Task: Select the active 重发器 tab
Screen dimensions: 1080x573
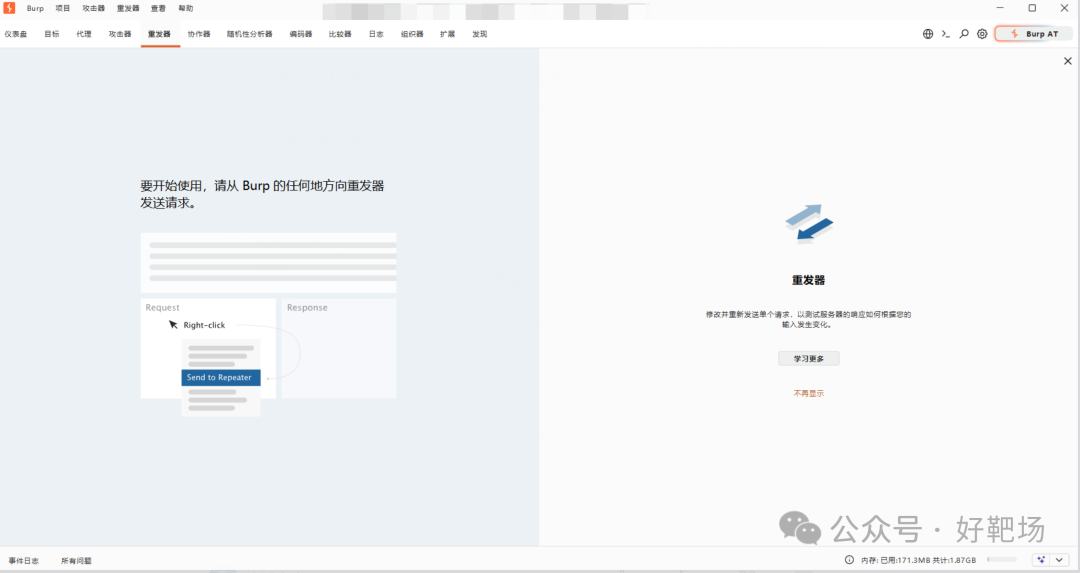Action: pyautogui.click(x=159, y=34)
